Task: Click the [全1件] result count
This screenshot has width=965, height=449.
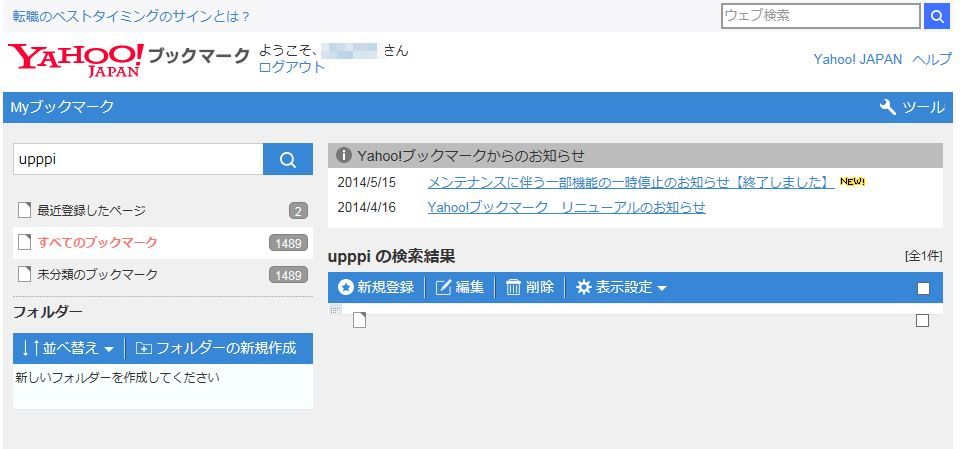Action: (923, 256)
